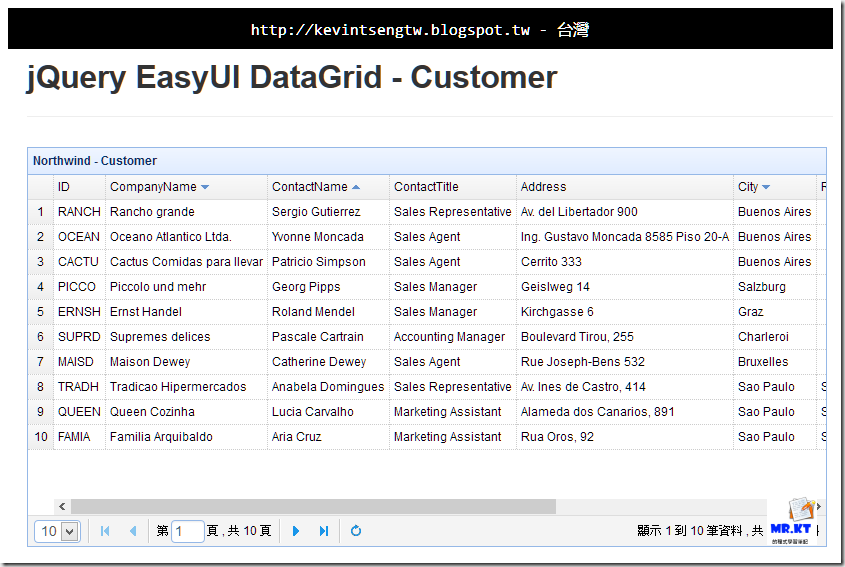Click contact name Aria Cruz
This screenshot has width=845, height=567.
click(328, 437)
